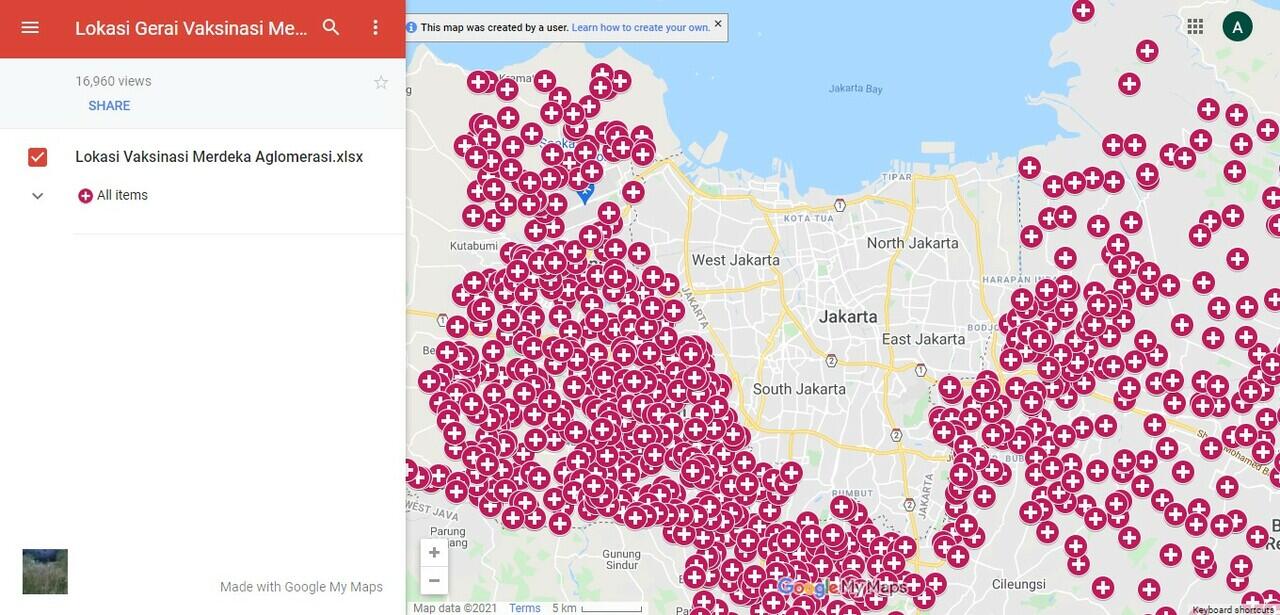1280x615 pixels.
Task: Open Keyboard shortcuts
Action: [1233, 610]
